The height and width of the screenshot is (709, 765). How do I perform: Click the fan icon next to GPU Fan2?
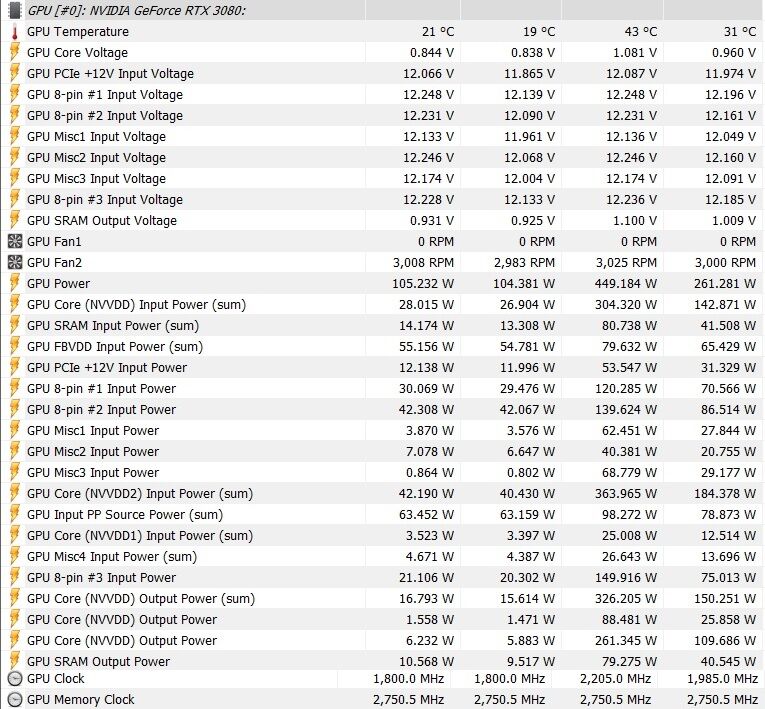pyautogui.click(x=15, y=263)
